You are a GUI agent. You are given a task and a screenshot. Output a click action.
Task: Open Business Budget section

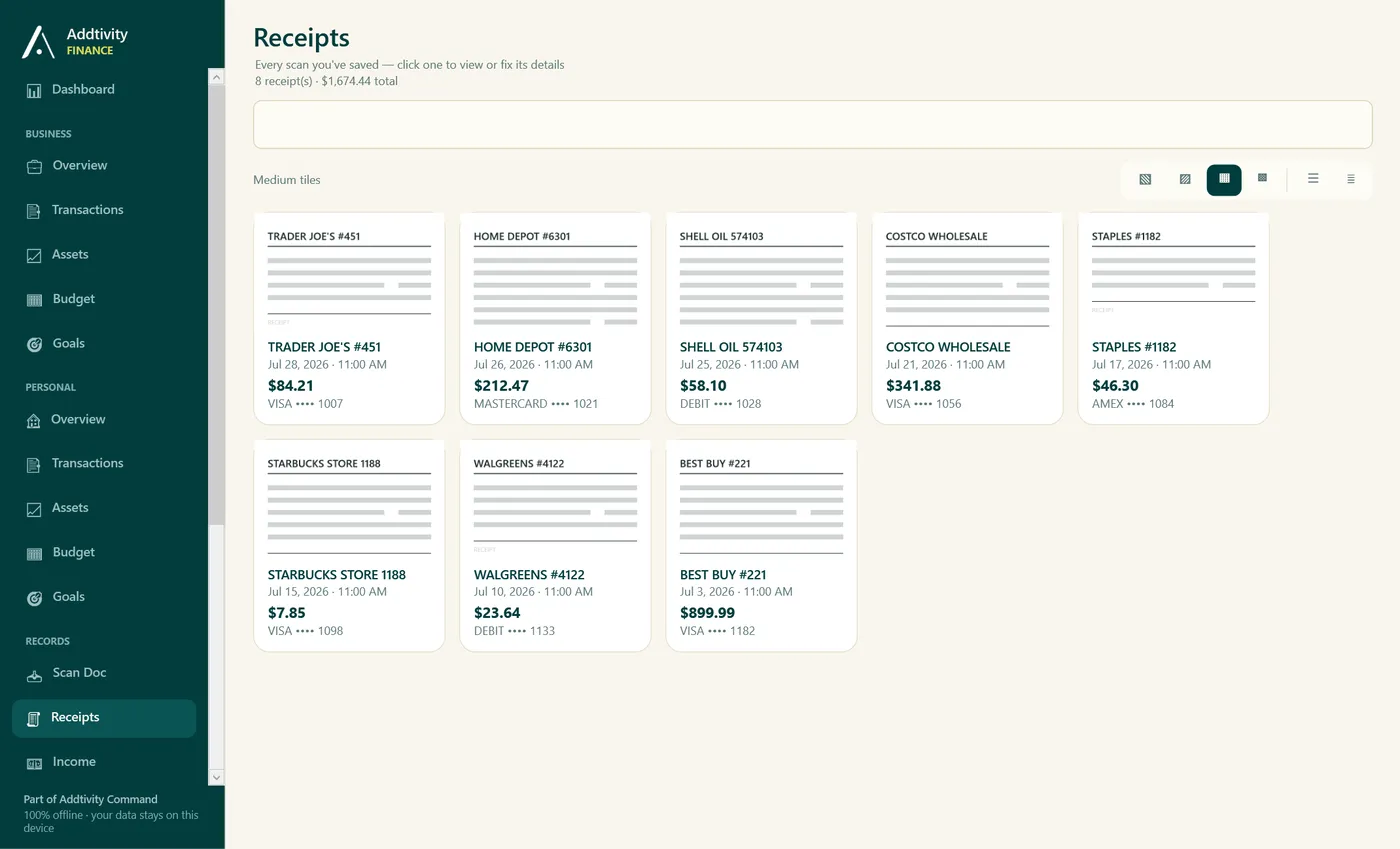[x=104, y=299]
